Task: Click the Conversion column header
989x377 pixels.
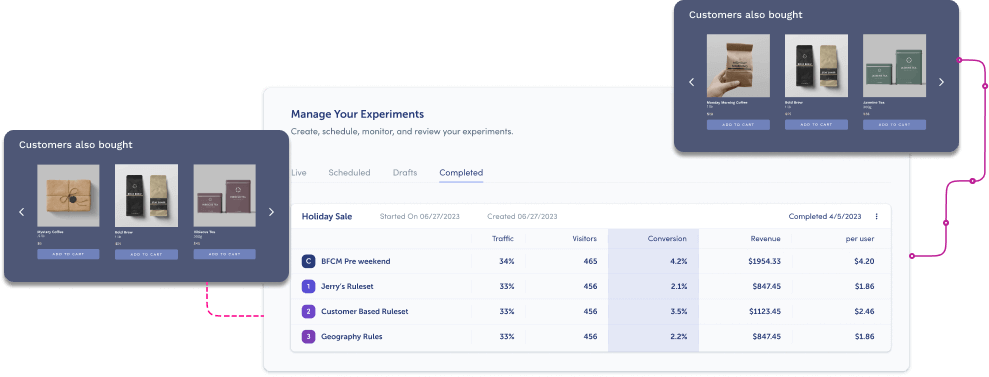Action: tap(667, 238)
